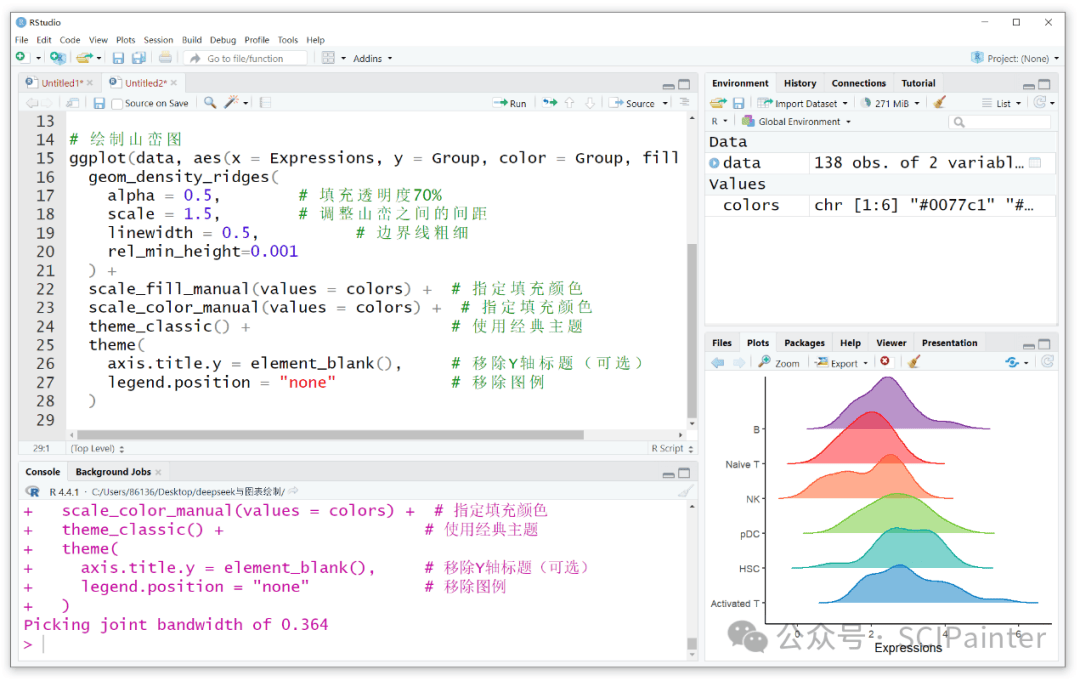Close the Background Jobs tab
This screenshot has height=681, width=1080.
[158, 472]
